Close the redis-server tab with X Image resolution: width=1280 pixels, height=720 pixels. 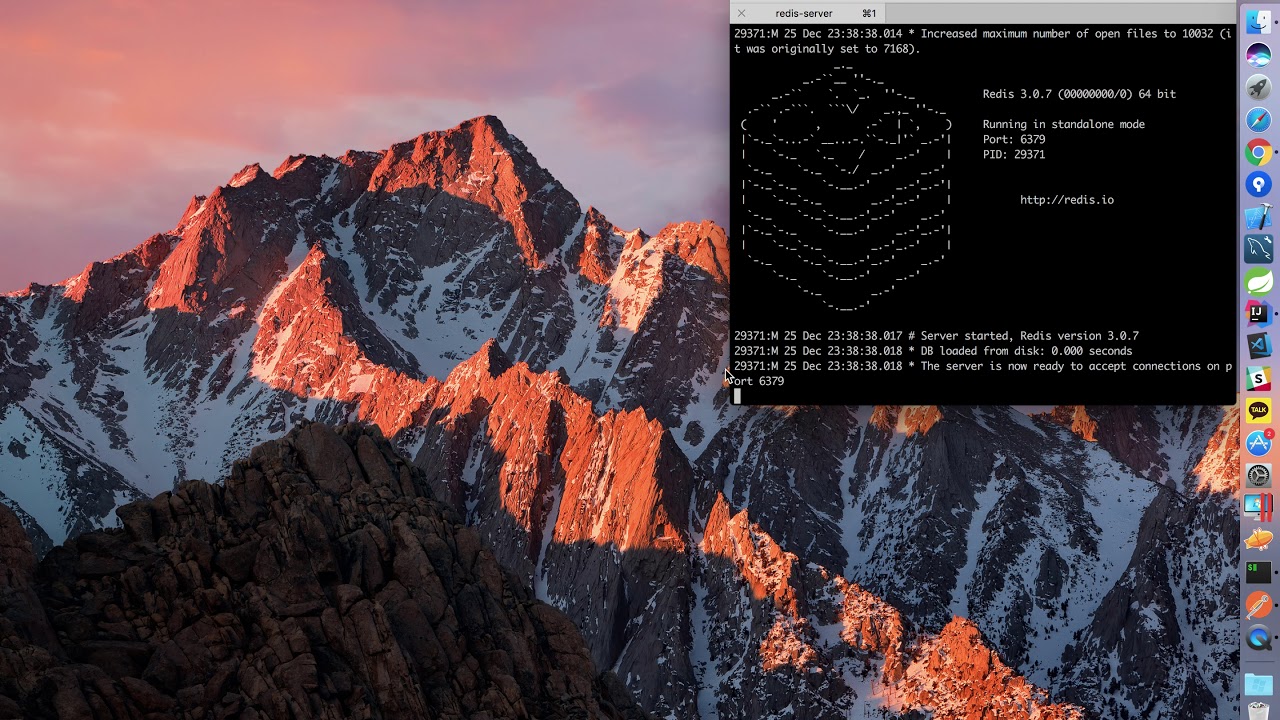[x=741, y=13]
